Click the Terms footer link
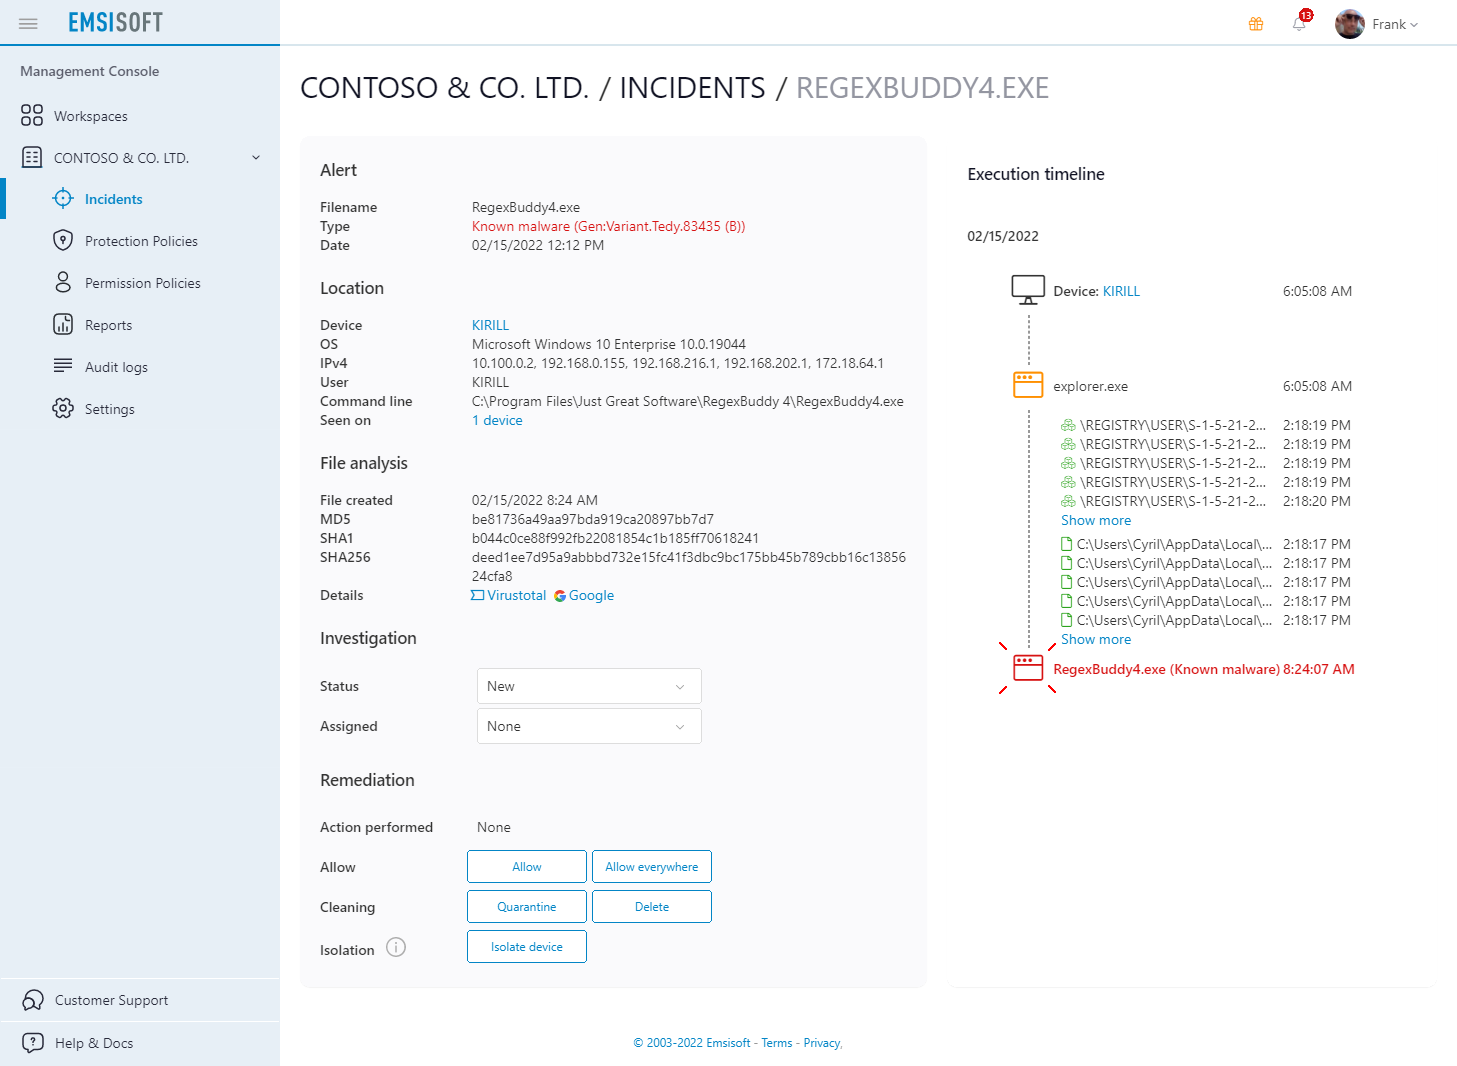Viewport: 1457px width, 1066px height. point(776,1043)
